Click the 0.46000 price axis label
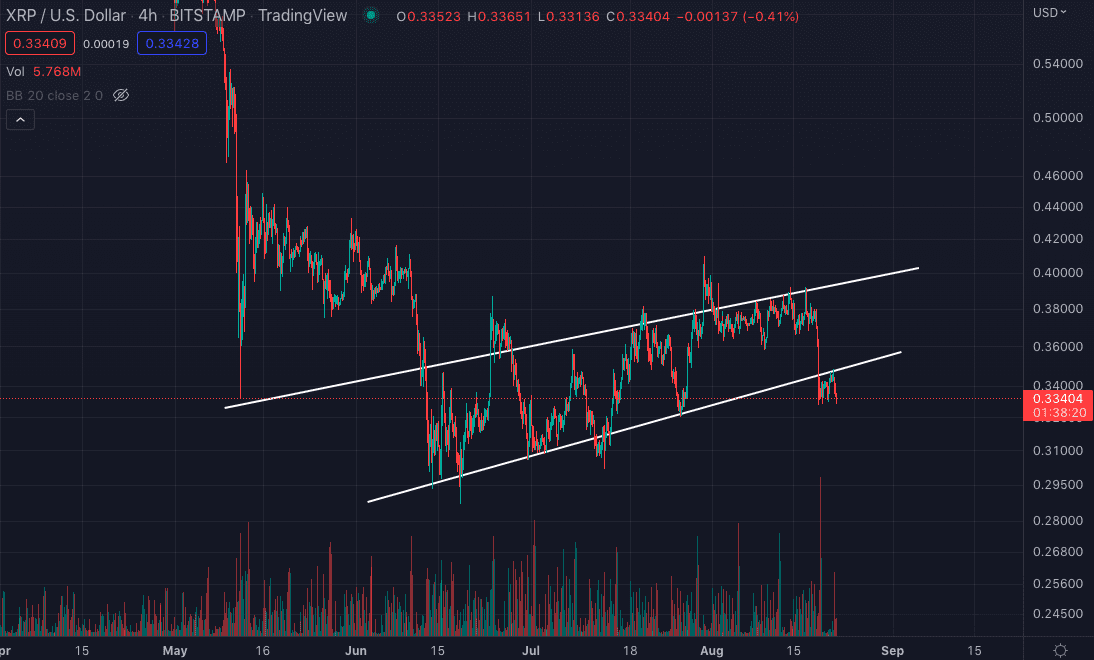The width and height of the screenshot is (1094, 660). tap(1058, 176)
